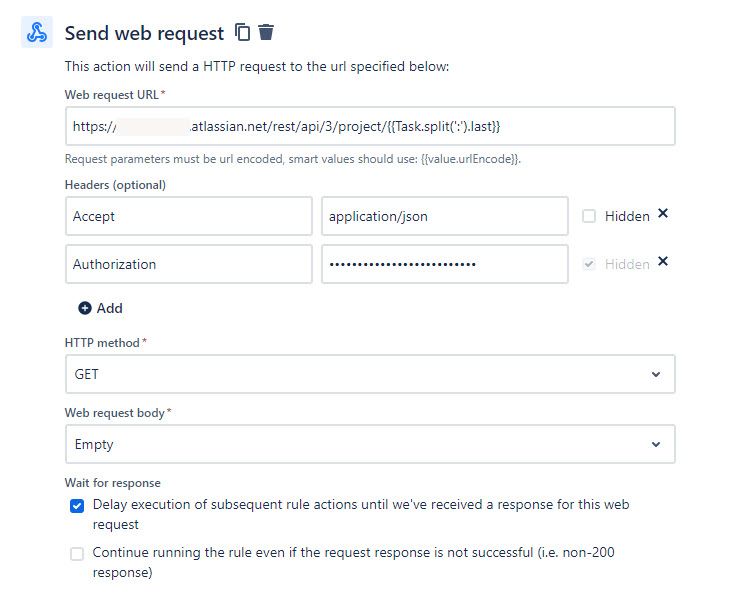Enable Continue running the rule checkbox

[77, 554]
